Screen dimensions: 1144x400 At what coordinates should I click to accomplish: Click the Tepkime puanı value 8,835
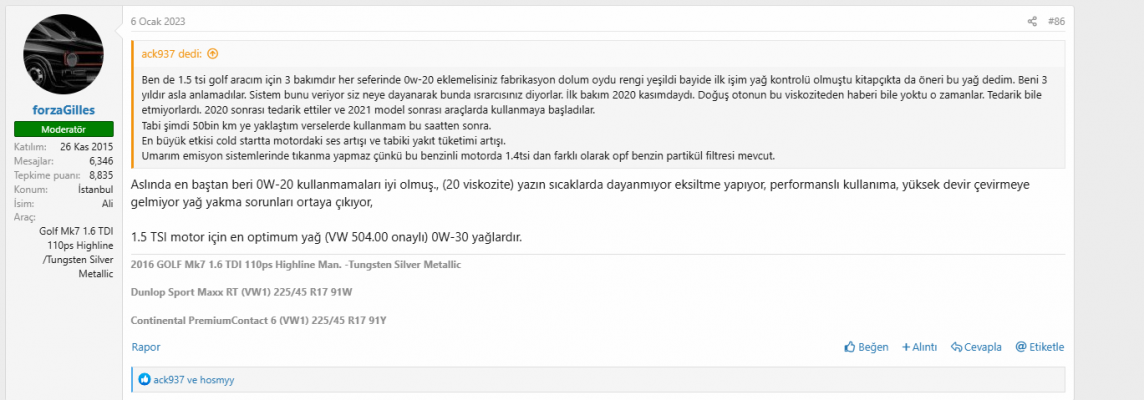[x=100, y=174]
